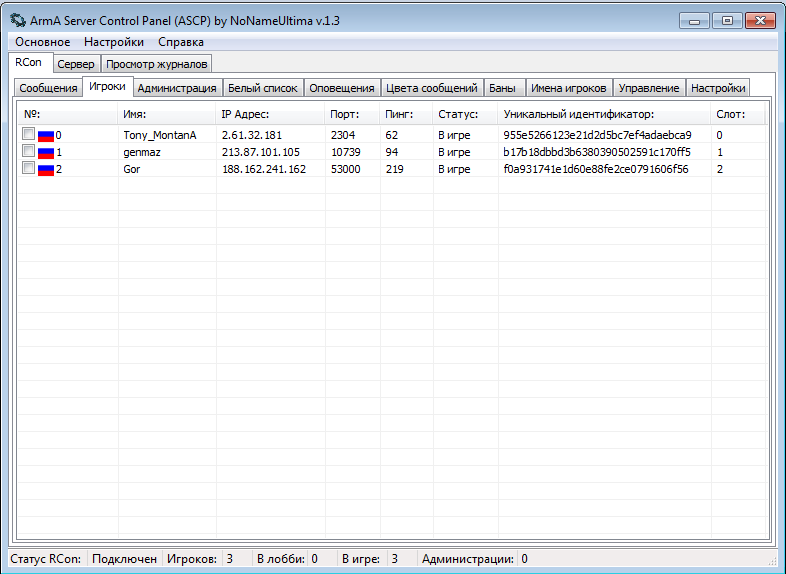
Task: Sort by the Слот: column header
Action: pyautogui.click(x=738, y=114)
